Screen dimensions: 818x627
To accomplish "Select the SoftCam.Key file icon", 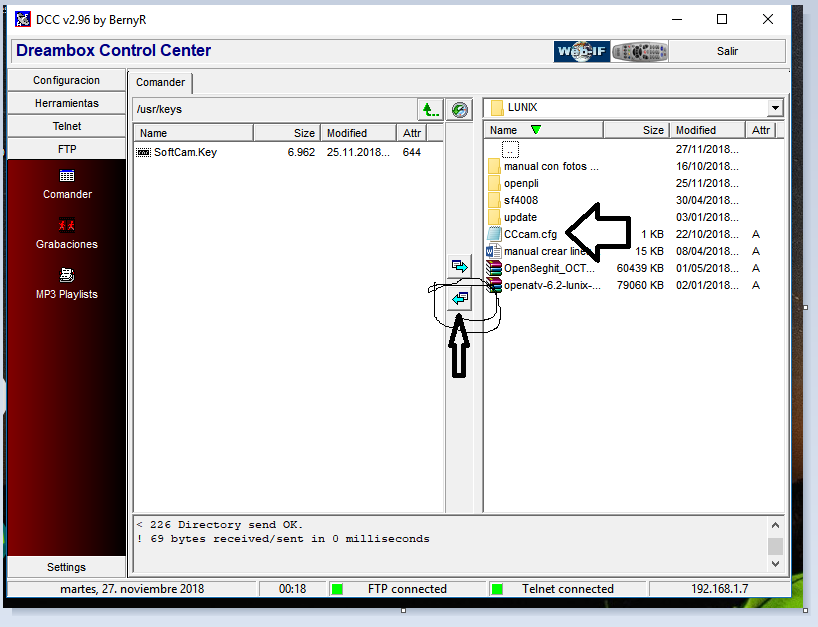I will click(x=143, y=152).
